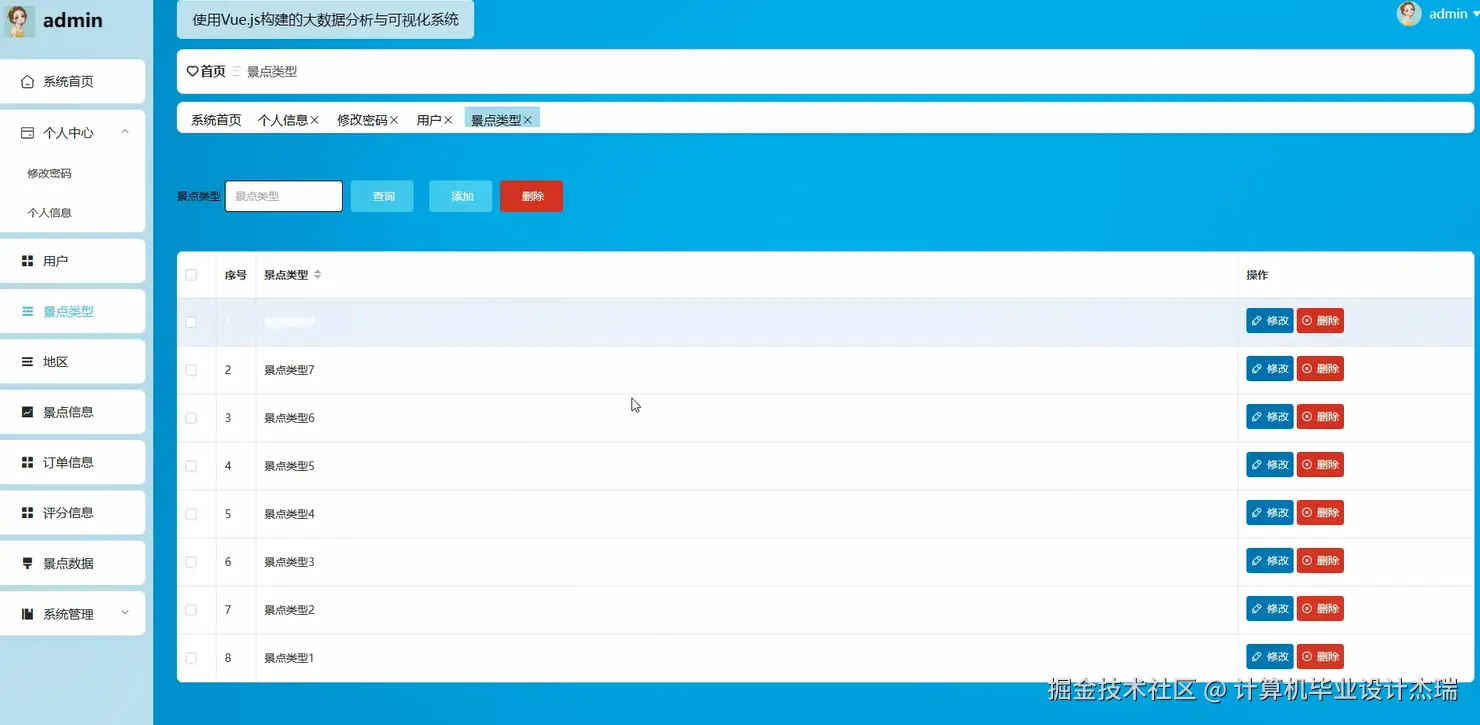Image resolution: width=1480 pixels, height=725 pixels.
Task: Close the 用户 tab with its X
Action: pos(448,120)
